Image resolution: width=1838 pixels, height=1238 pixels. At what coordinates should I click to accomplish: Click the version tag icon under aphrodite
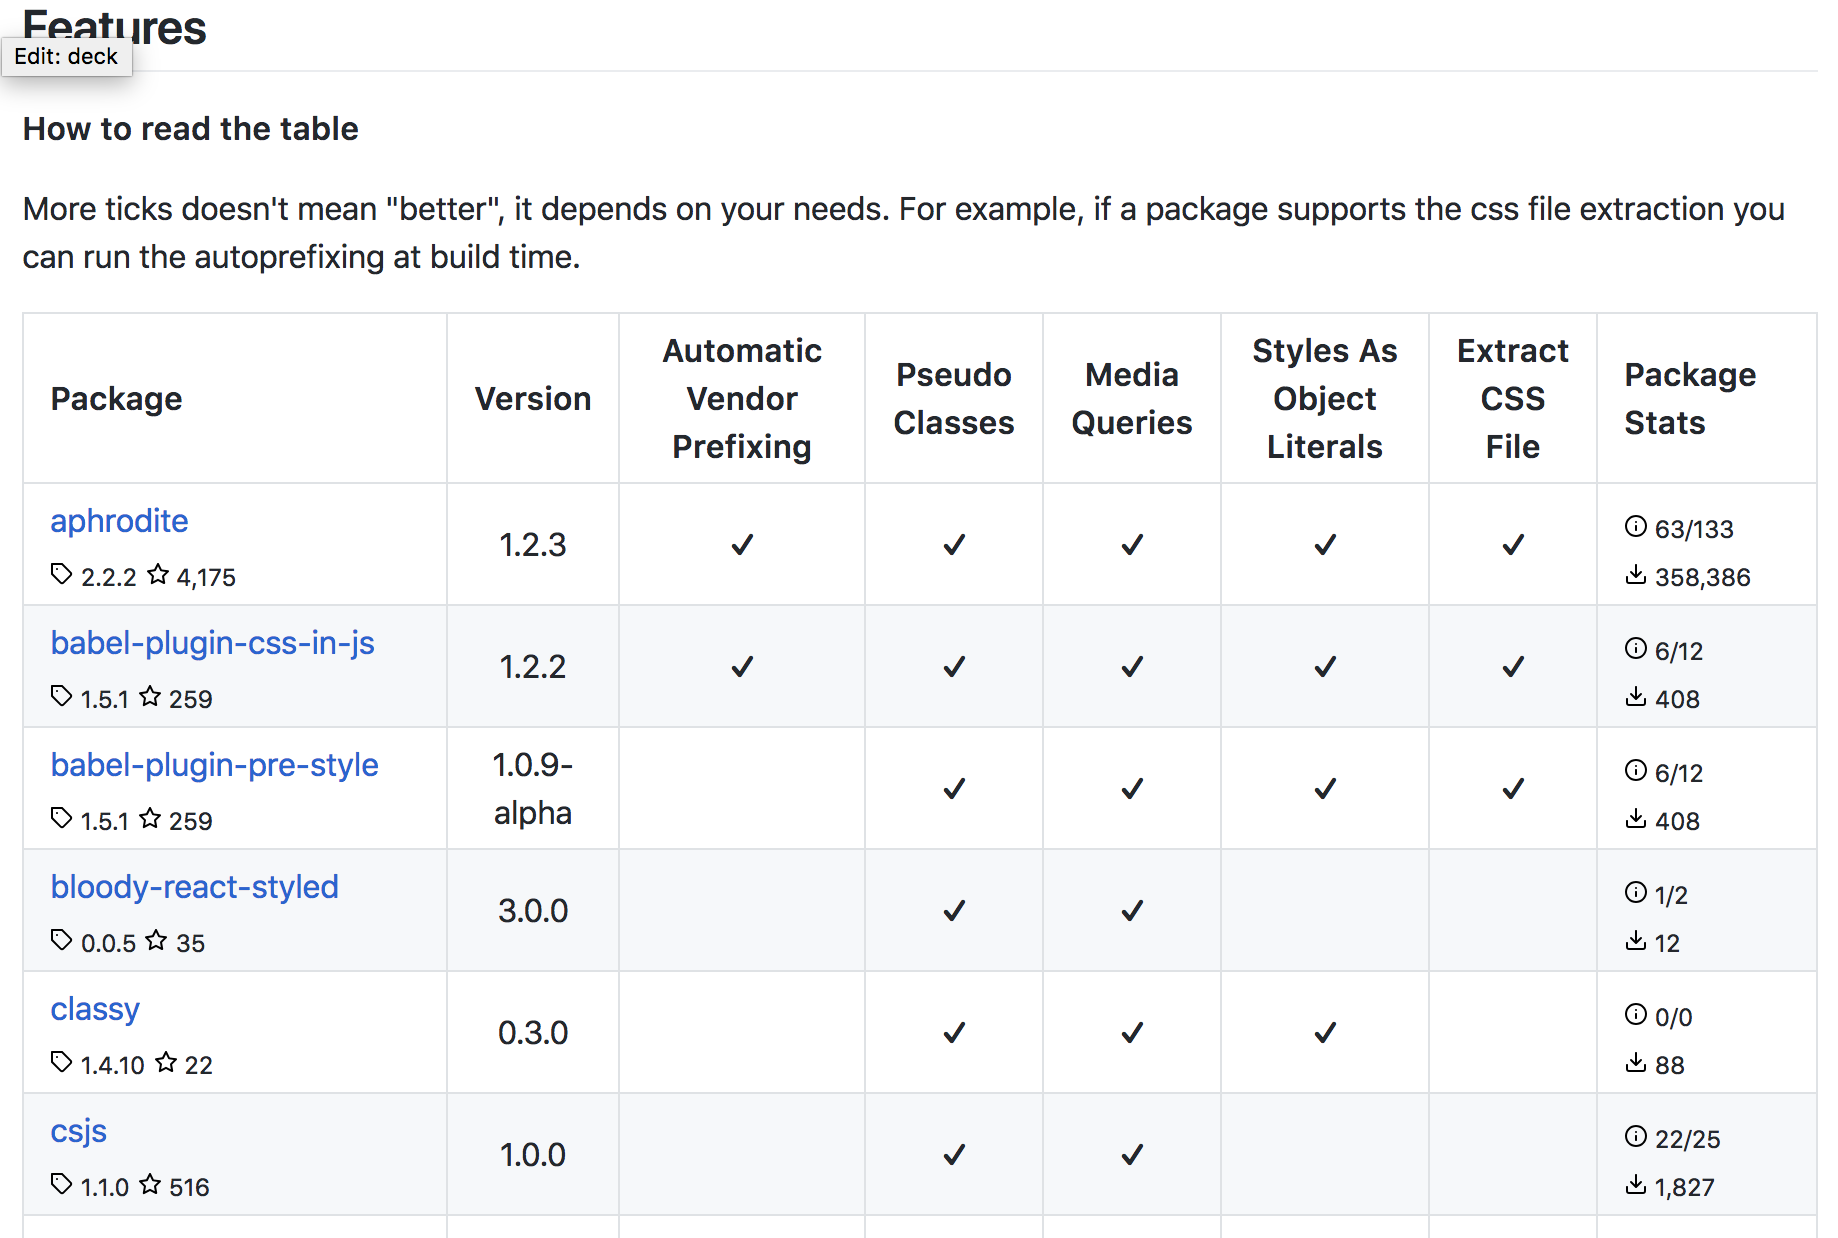tap(61, 574)
